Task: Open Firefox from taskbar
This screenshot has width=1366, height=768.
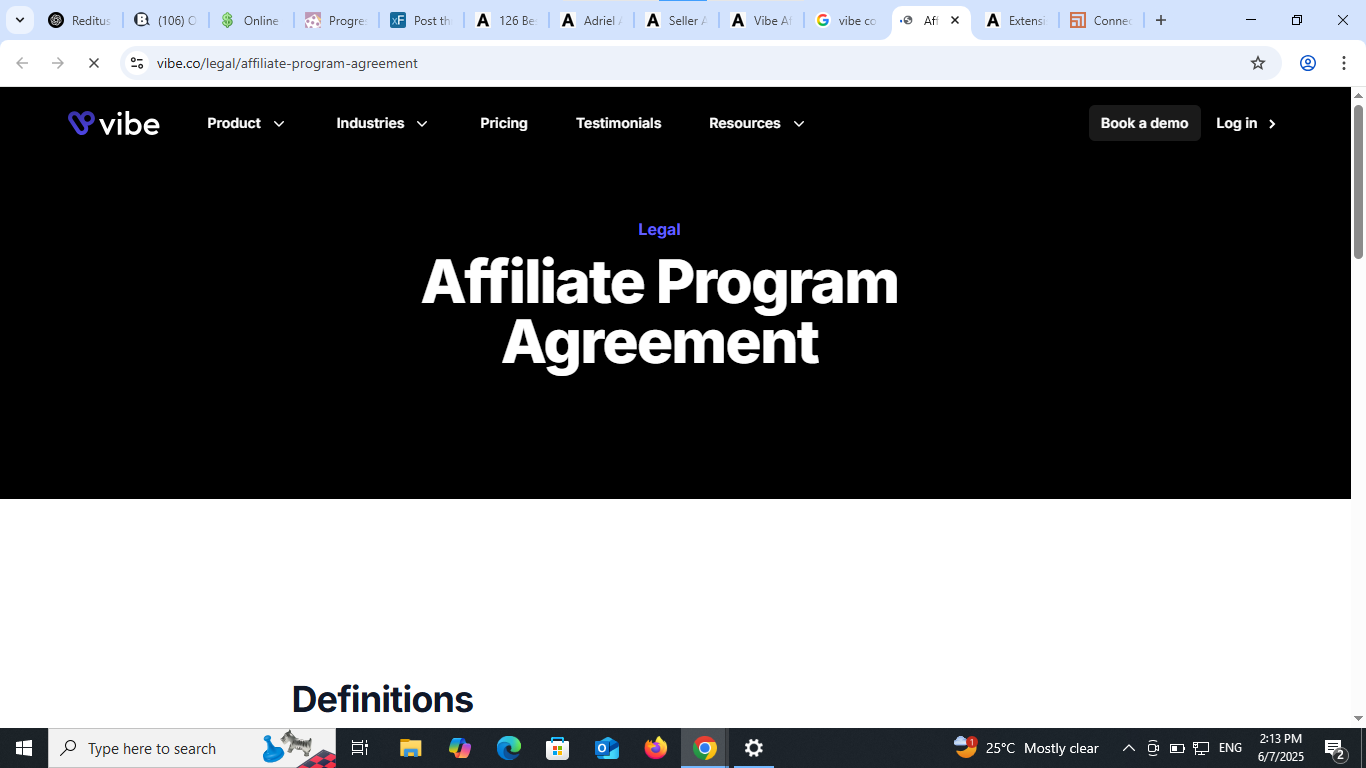Action: point(656,748)
